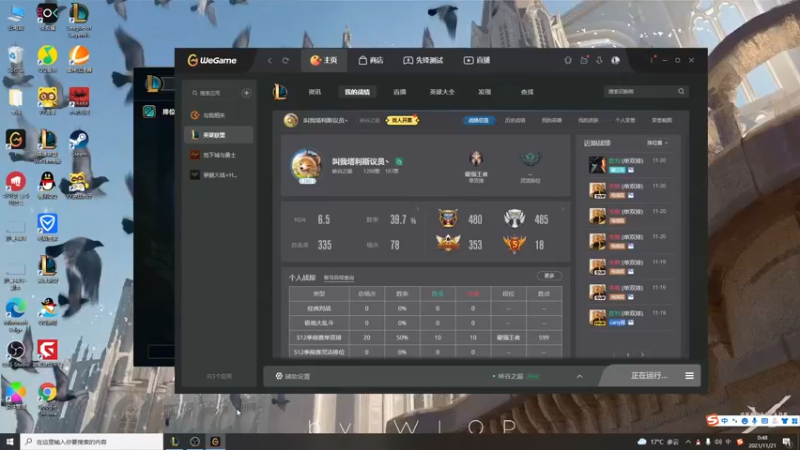
Task: Open the 英雄大全 champions tab
Action: click(x=442, y=92)
